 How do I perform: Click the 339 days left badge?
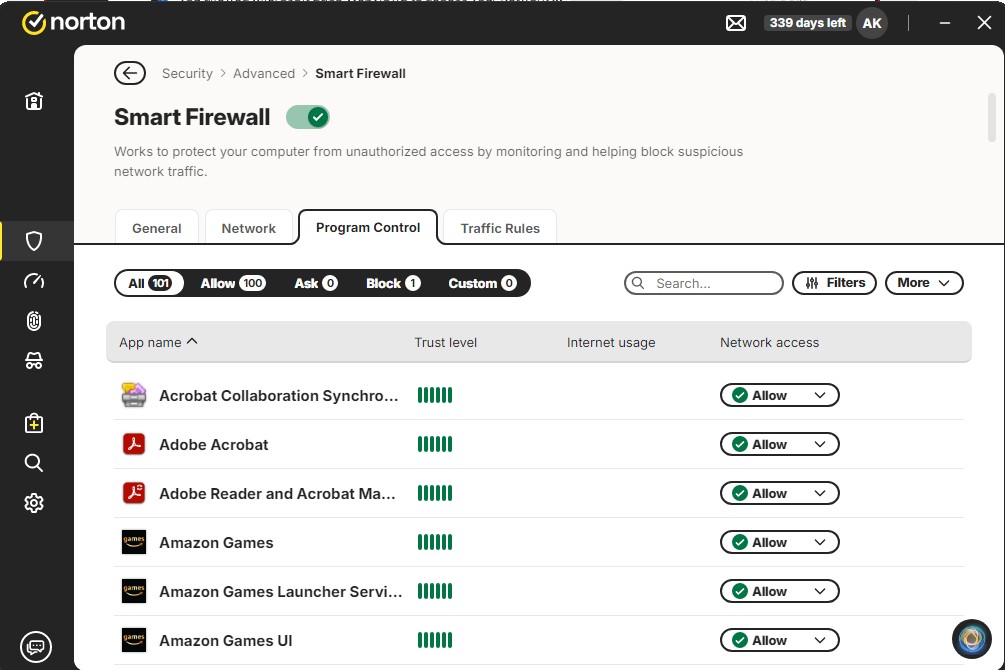click(x=808, y=23)
